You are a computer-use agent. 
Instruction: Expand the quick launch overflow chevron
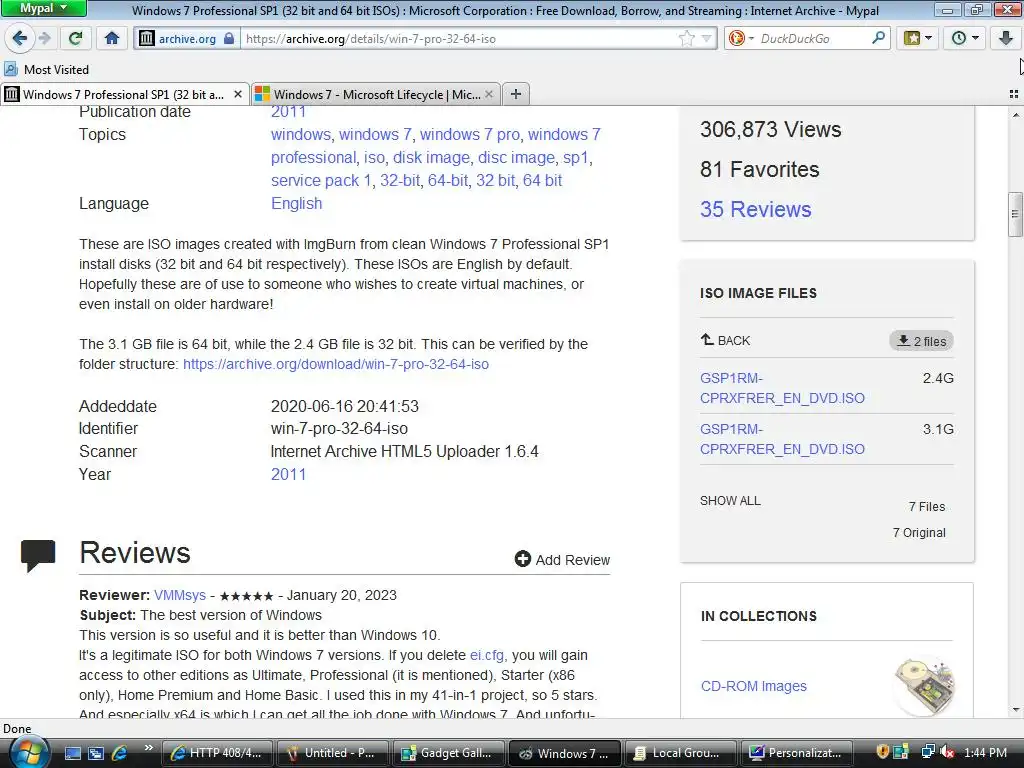click(149, 748)
